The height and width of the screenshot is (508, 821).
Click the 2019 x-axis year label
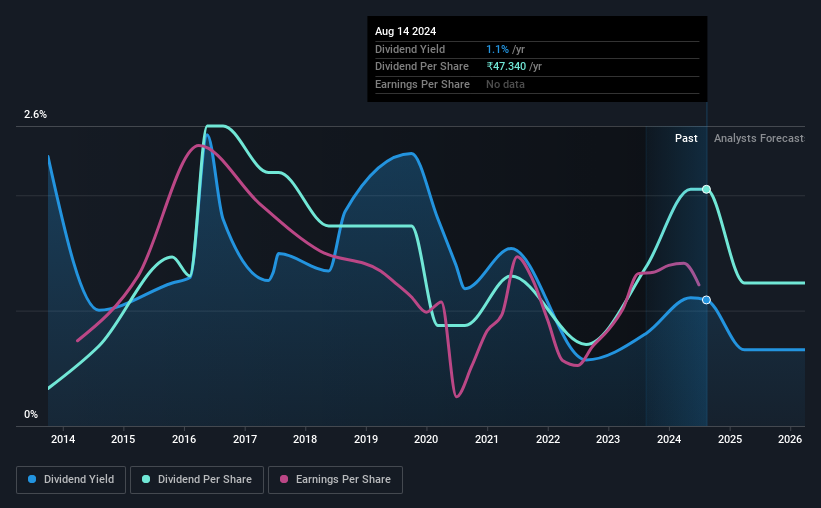click(x=365, y=439)
